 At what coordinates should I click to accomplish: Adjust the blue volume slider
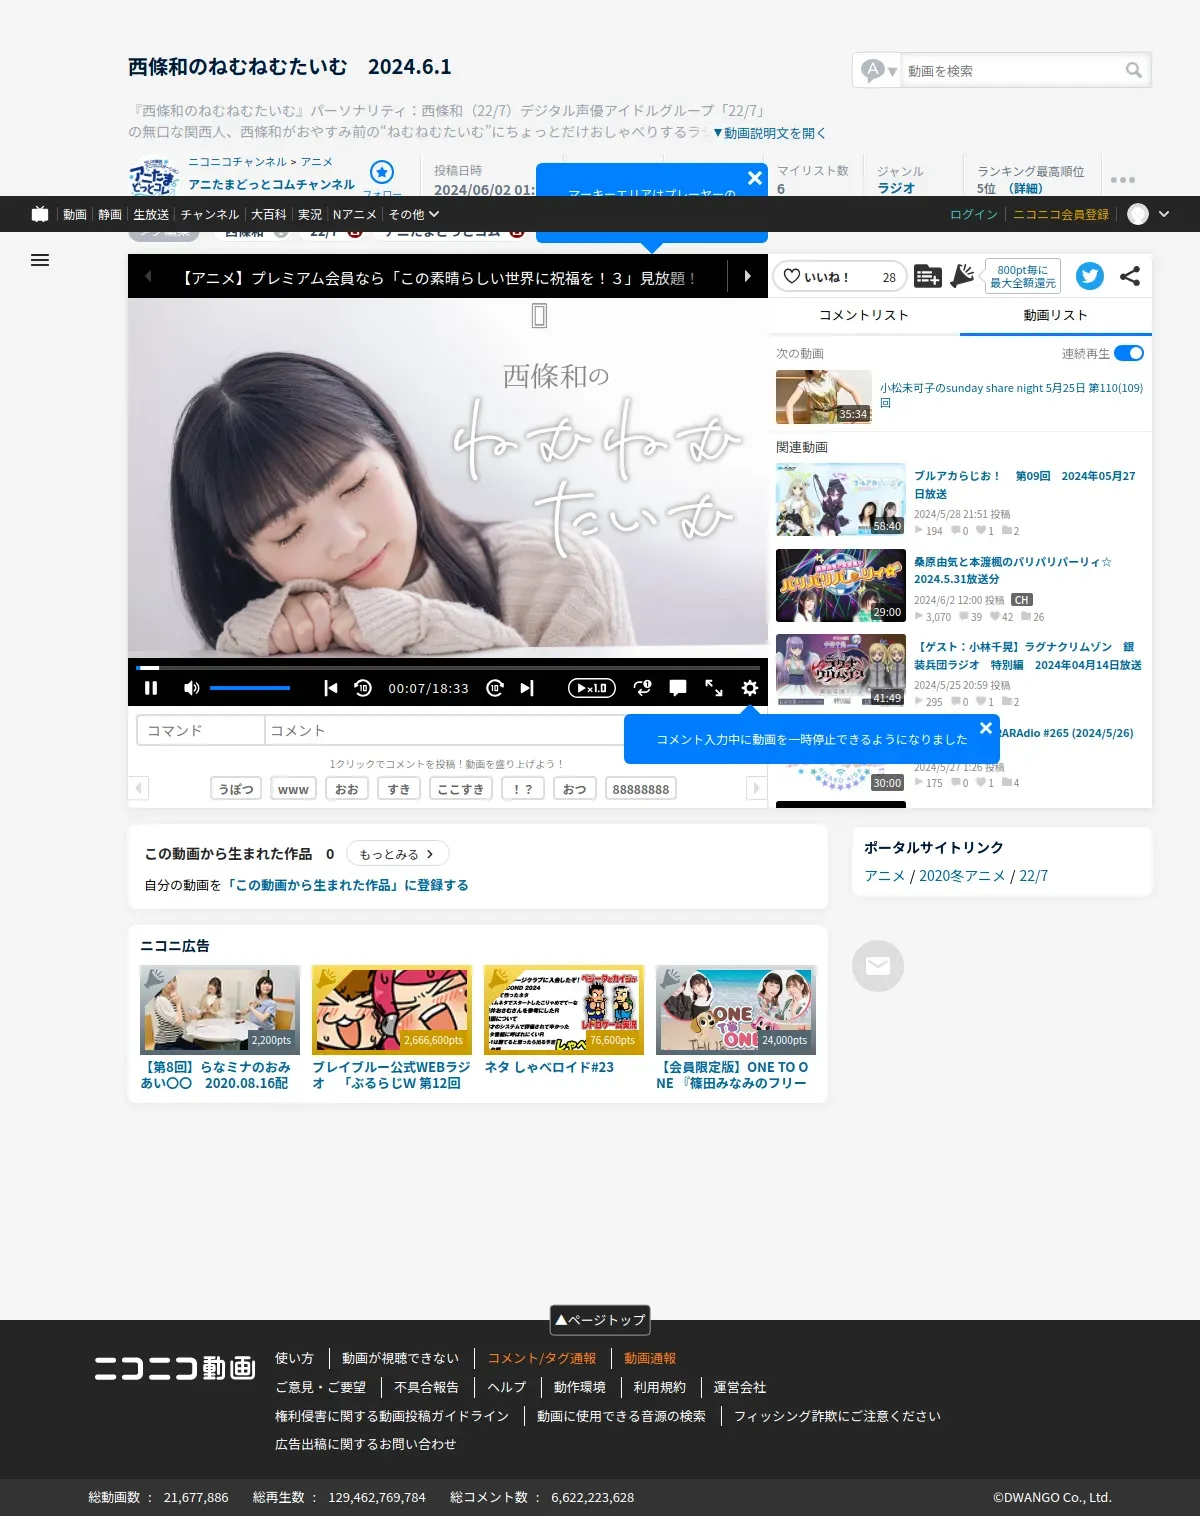click(x=250, y=688)
